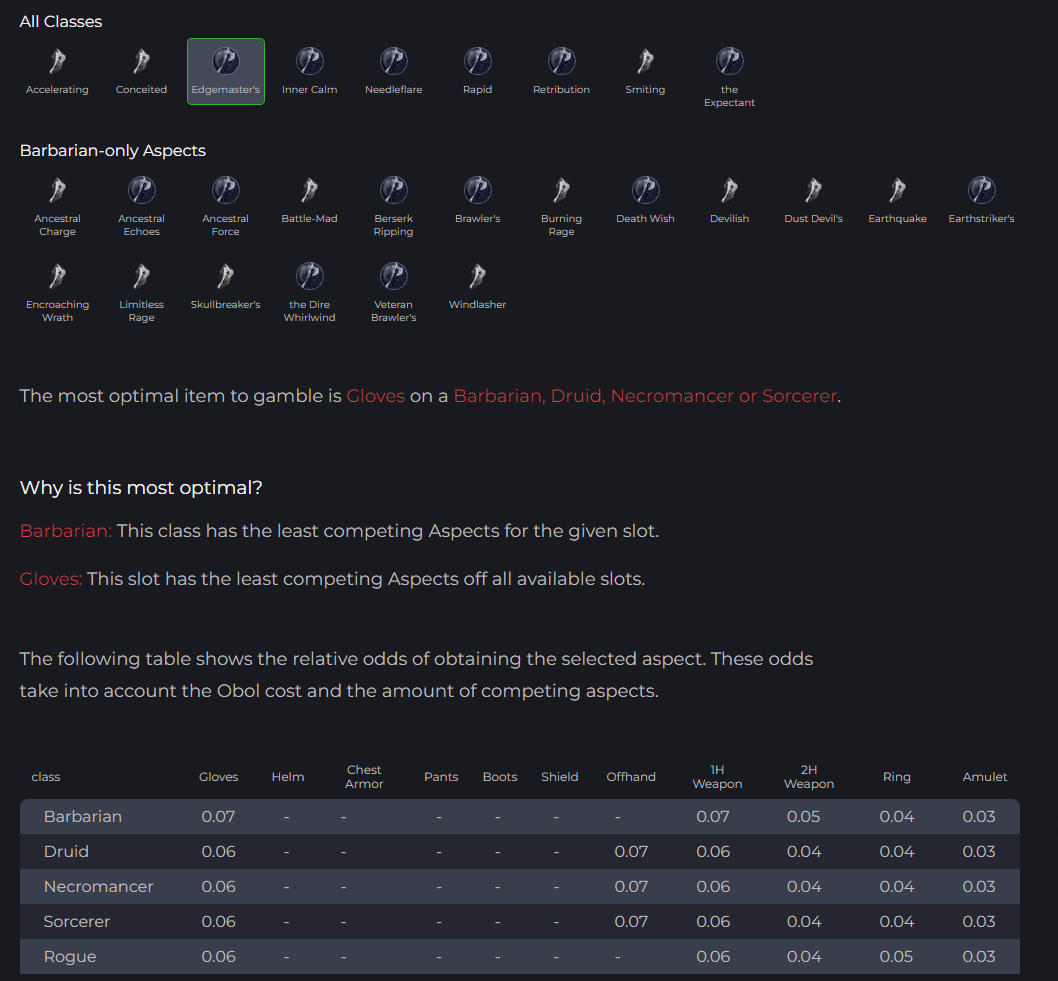Click the Chest Armor column header
Image resolution: width=1058 pixels, height=981 pixels.
click(364, 777)
